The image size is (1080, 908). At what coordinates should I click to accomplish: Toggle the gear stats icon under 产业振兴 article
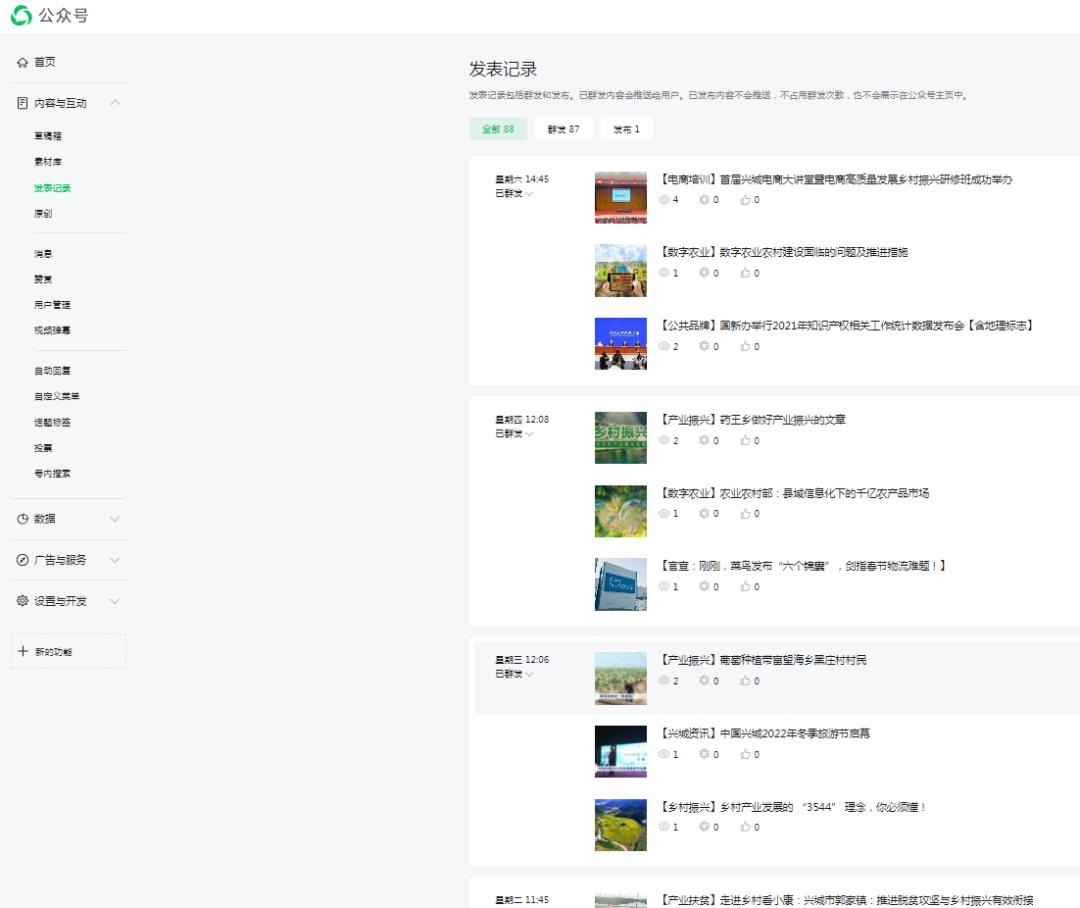[x=705, y=440]
